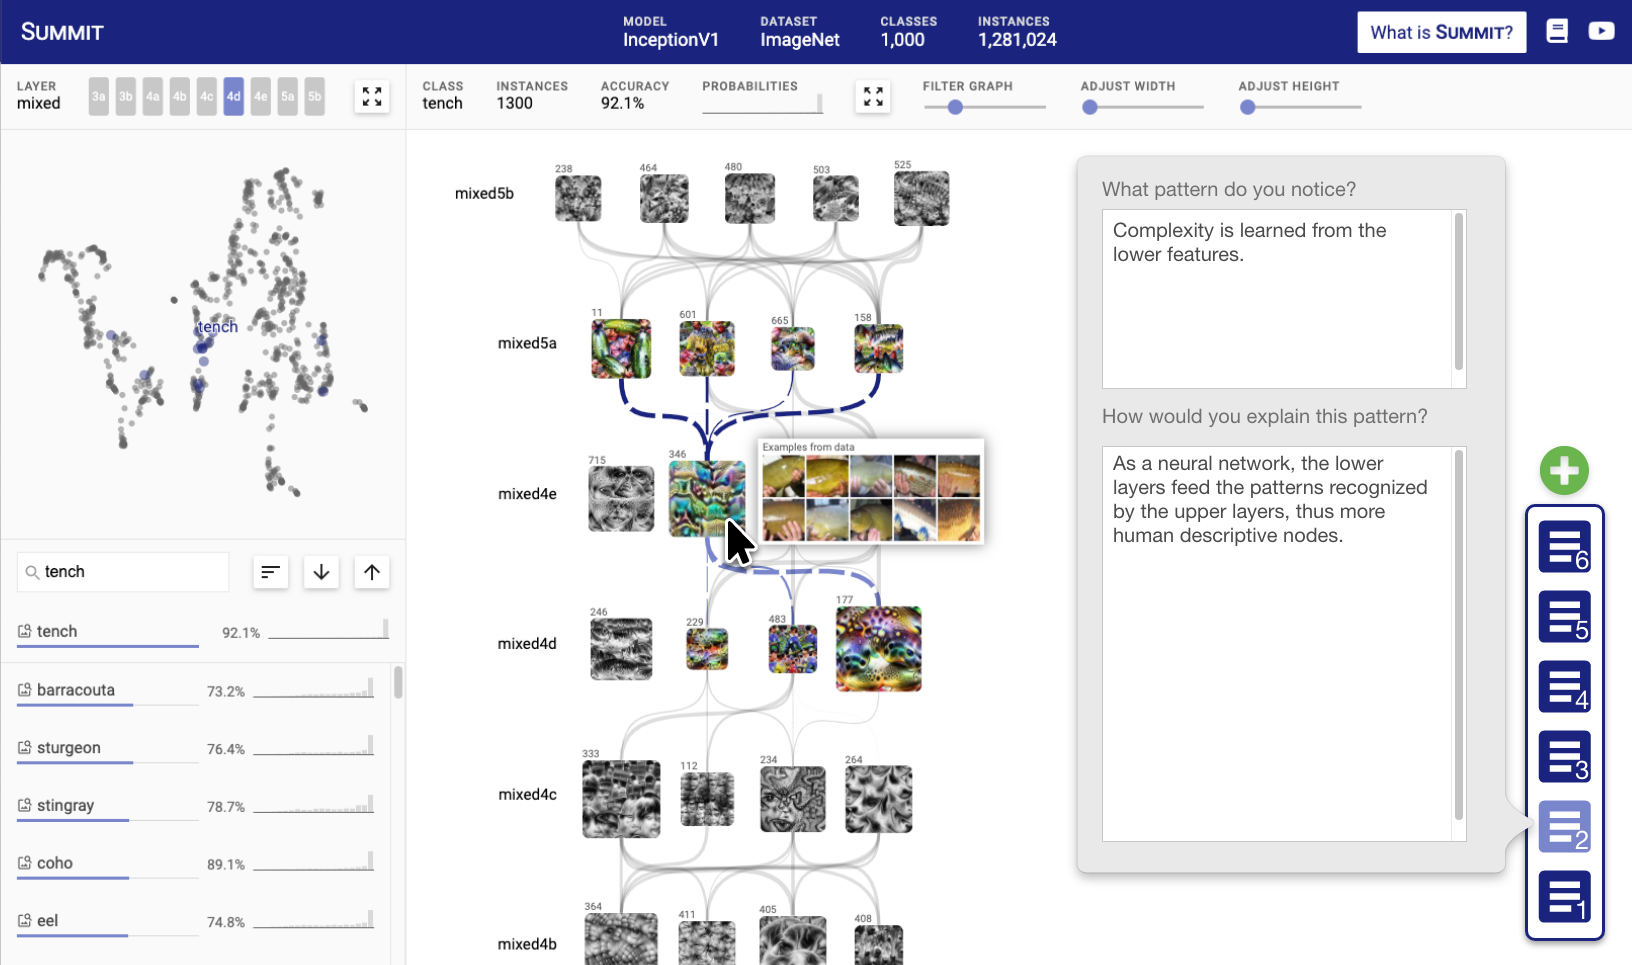Click the icon beside stingray

pos(24,805)
